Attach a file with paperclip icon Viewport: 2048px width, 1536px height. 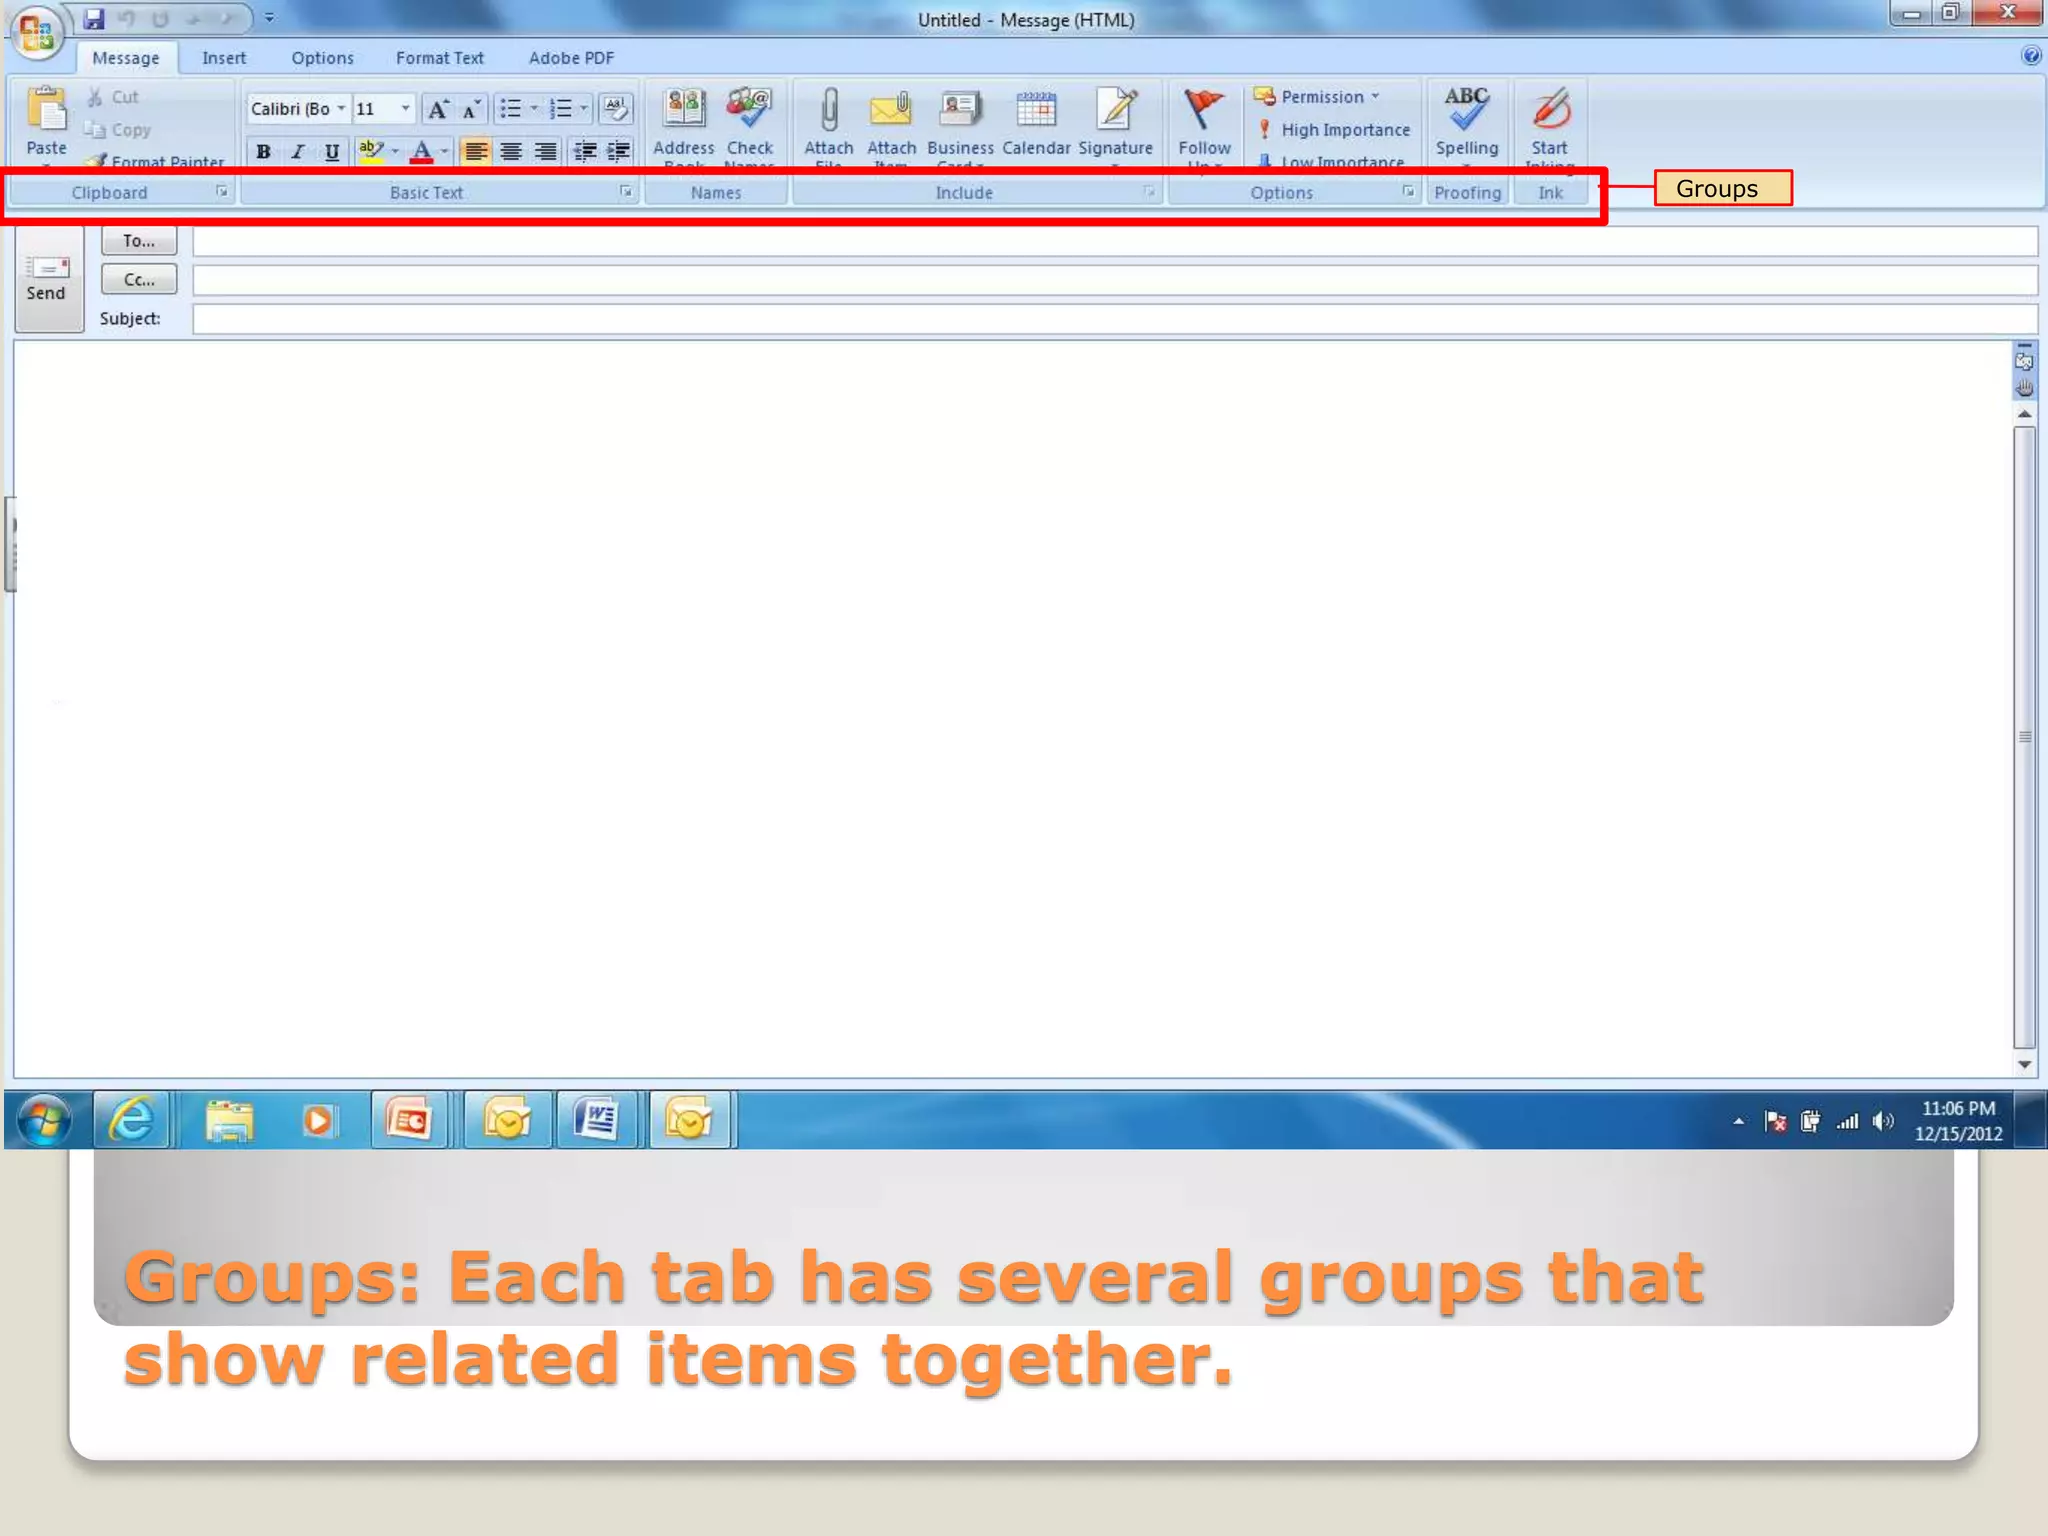[829, 109]
